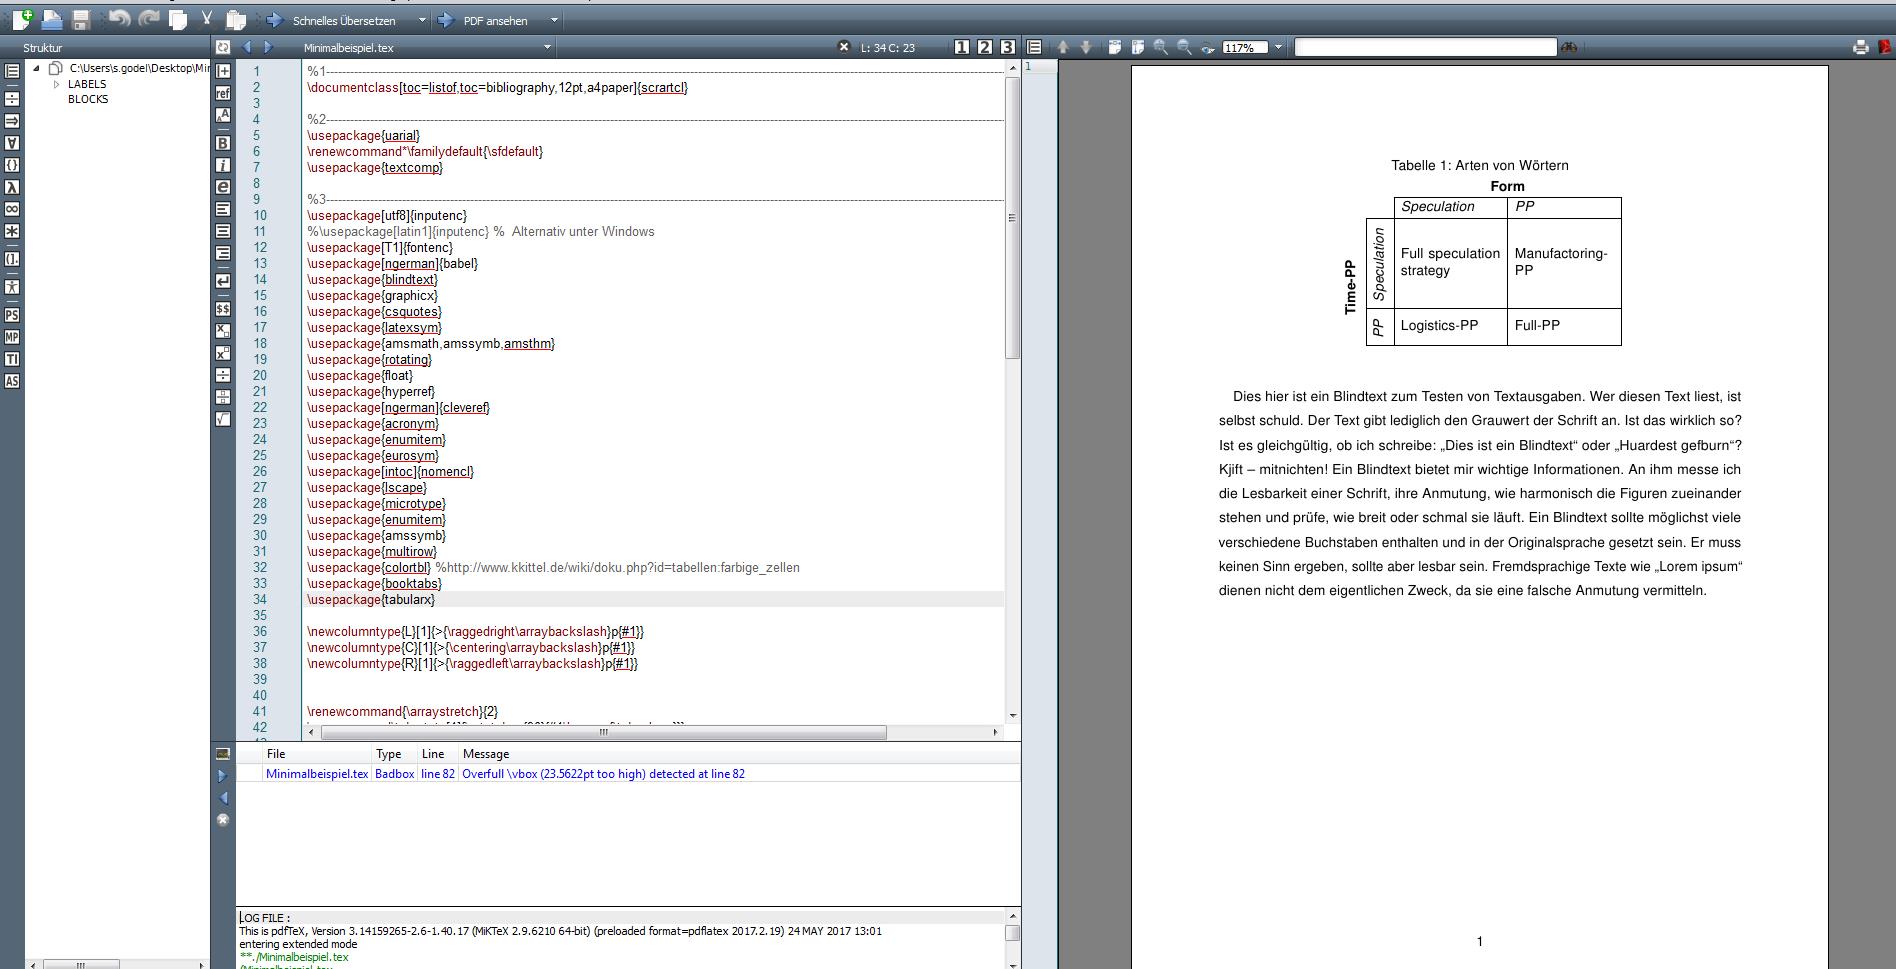
Task: Insert sectioning with |+ icon
Action: click(x=223, y=71)
